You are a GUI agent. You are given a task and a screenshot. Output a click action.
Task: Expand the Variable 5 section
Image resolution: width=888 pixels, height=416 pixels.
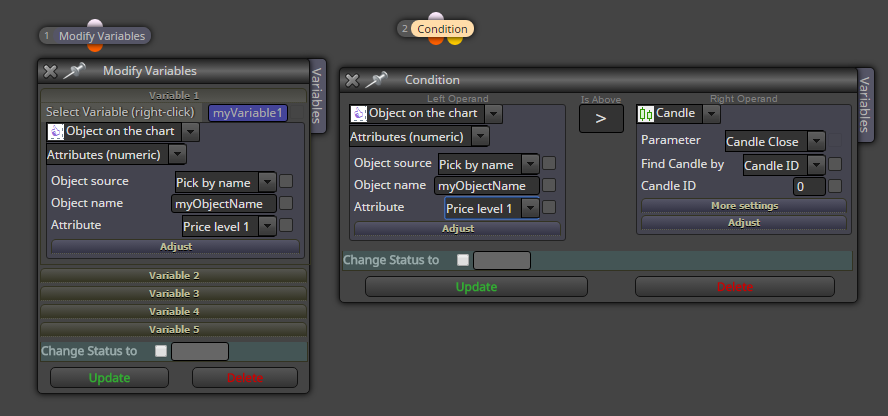click(174, 329)
